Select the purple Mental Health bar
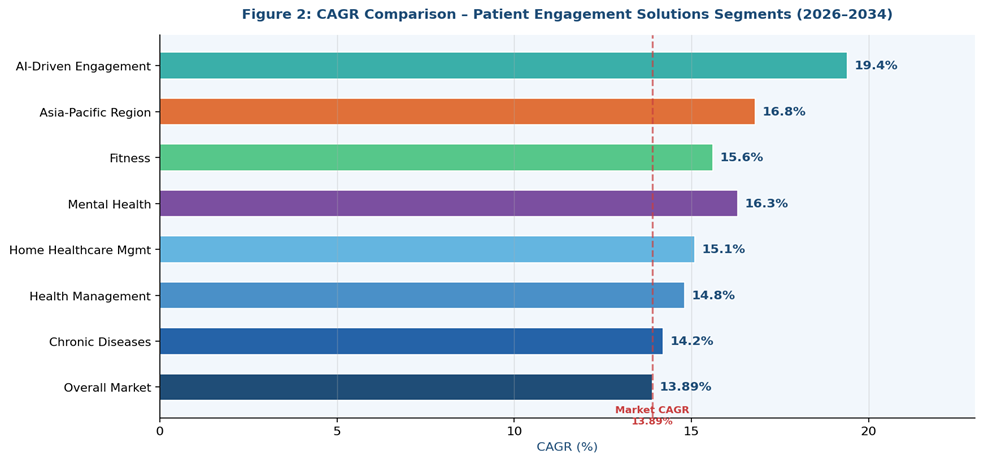The image size is (984, 461). pyautogui.click(x=447, y=204)
